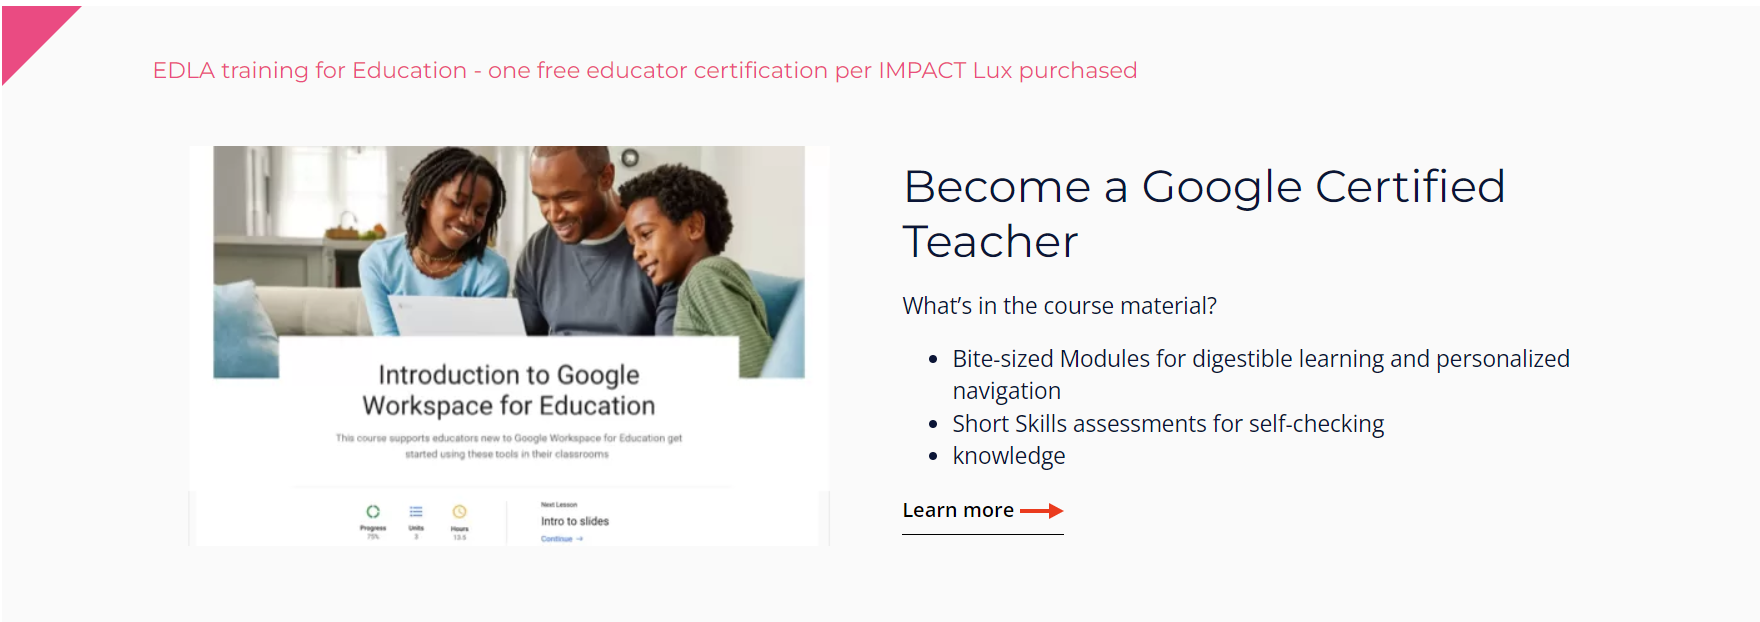The image size is (1760, 622).
Task: Click the Progress 75% label
Action: tap(373, 532)
